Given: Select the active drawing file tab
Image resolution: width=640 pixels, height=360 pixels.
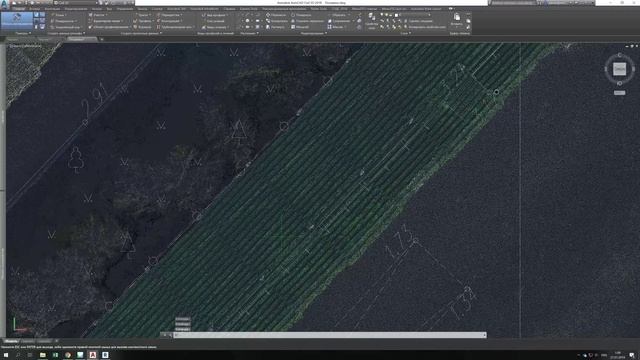Looking at the screenshot, I should [82, 39].
